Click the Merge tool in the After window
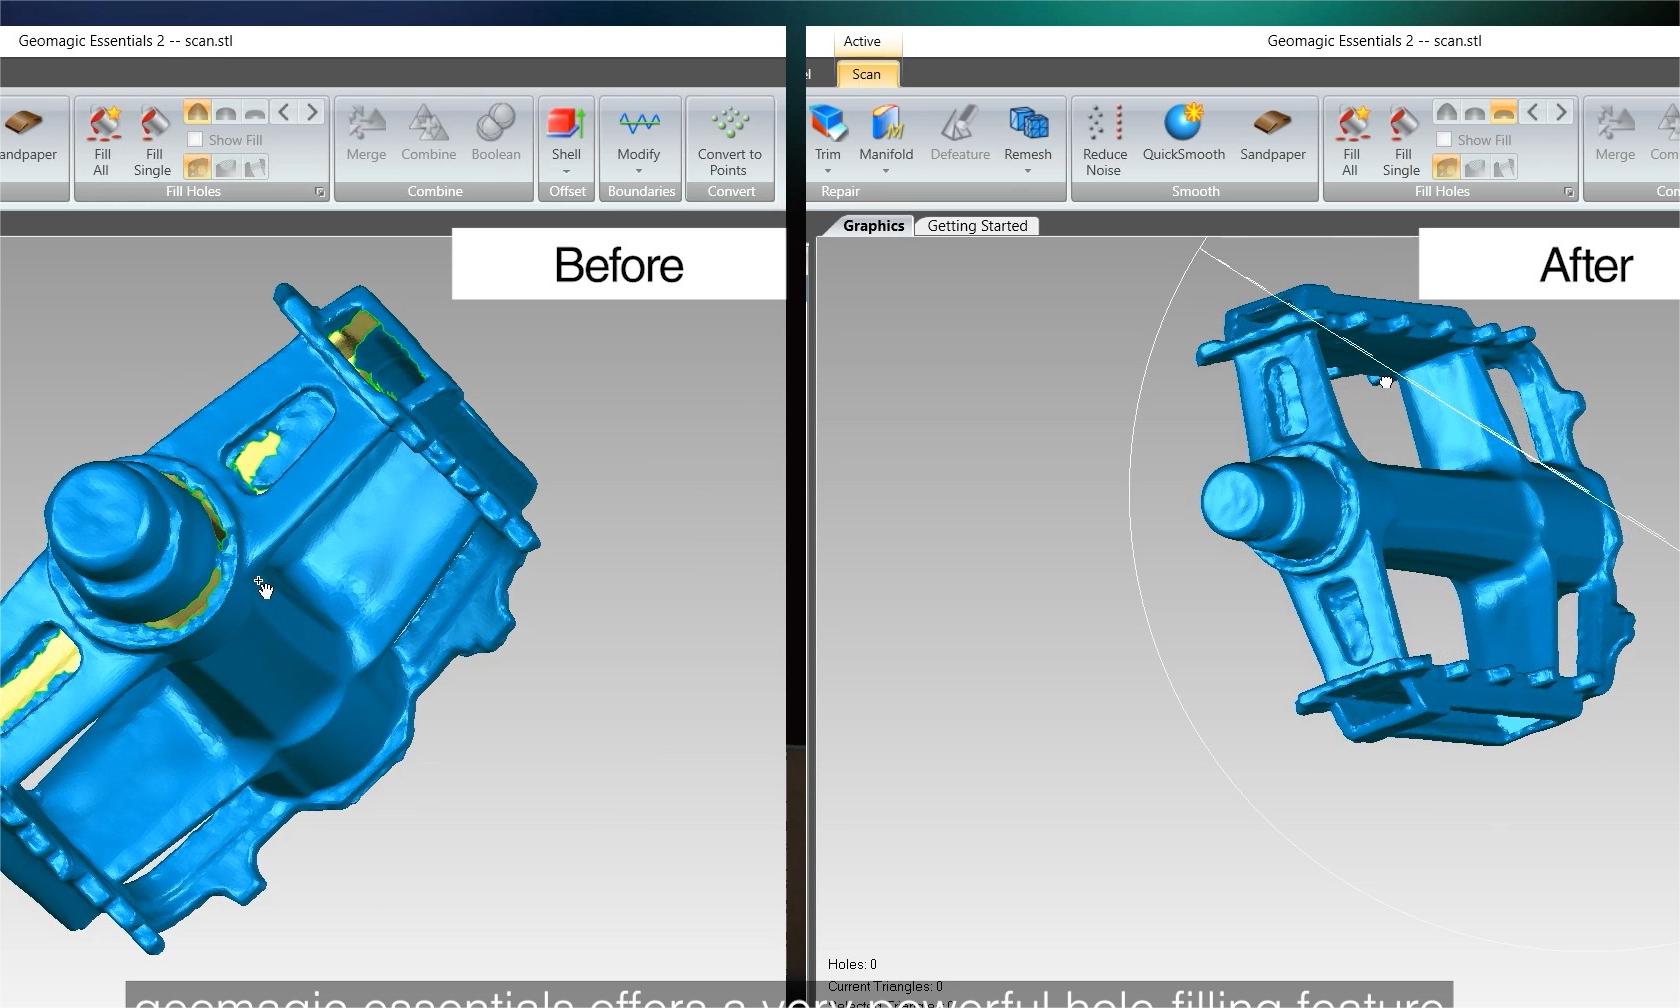The width and height of the screenshot is (1680, 1008). [1615, 134]
